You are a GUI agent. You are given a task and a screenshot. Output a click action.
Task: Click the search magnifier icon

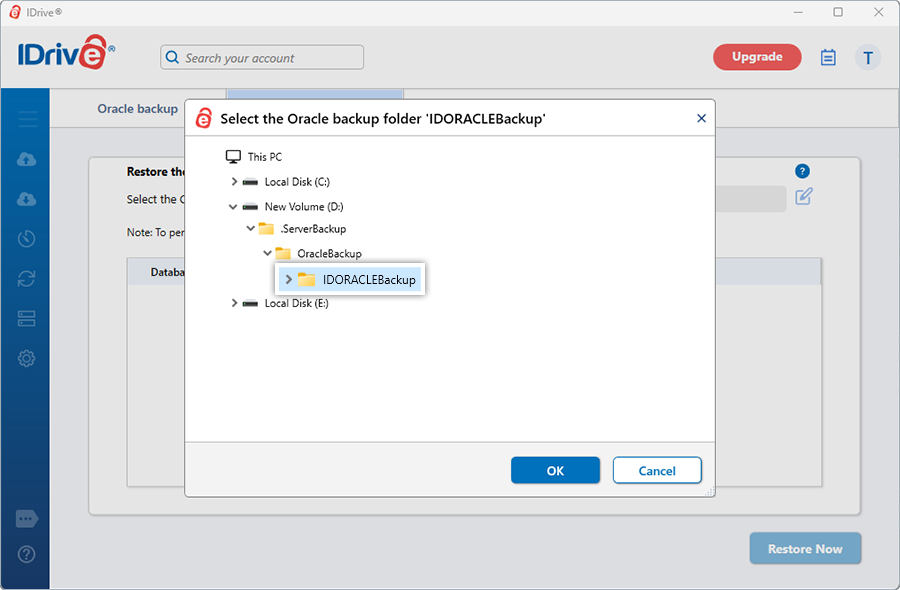tap(172, 57)
